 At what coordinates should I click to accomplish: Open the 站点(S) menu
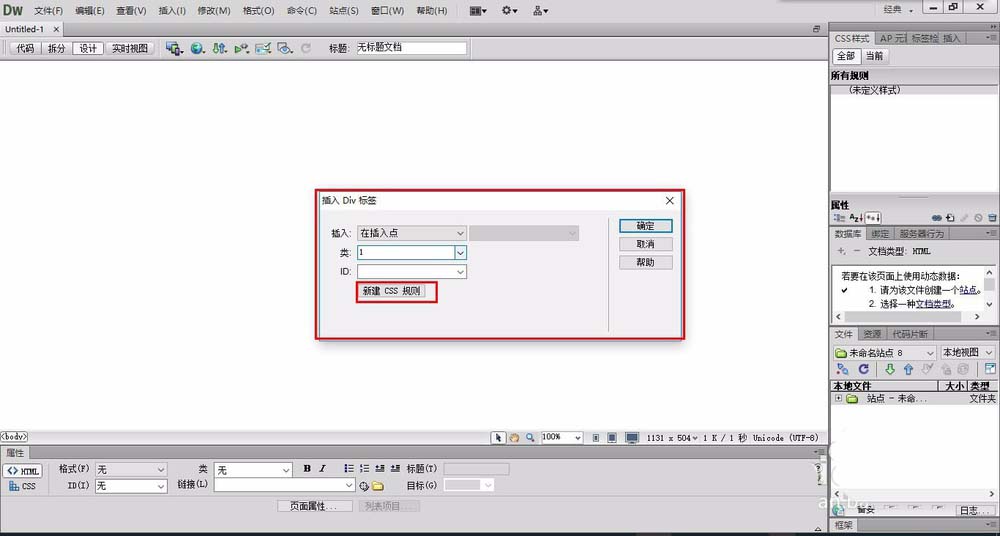(x=344, y=11)
